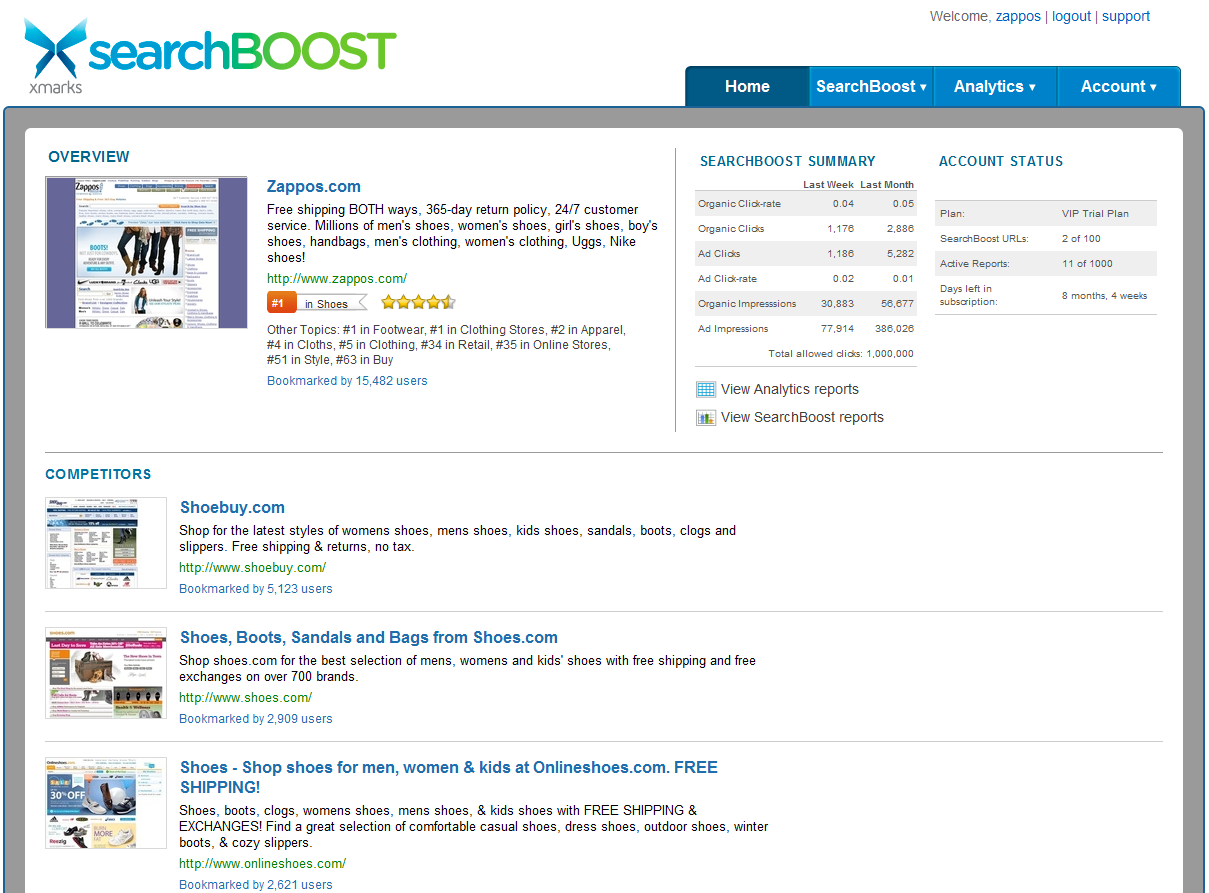Open the Zappos.com title link
This screenshot has height=893, width=1209.
[314, 187]
